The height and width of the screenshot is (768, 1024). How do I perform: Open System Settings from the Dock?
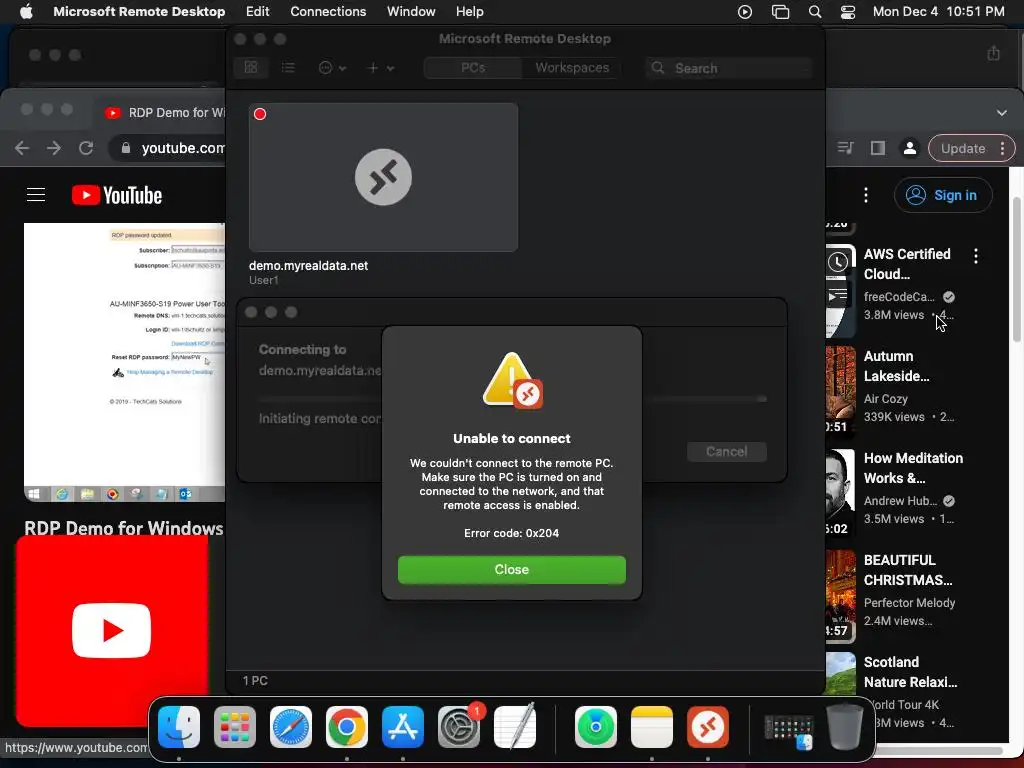[x=458, y=727]
